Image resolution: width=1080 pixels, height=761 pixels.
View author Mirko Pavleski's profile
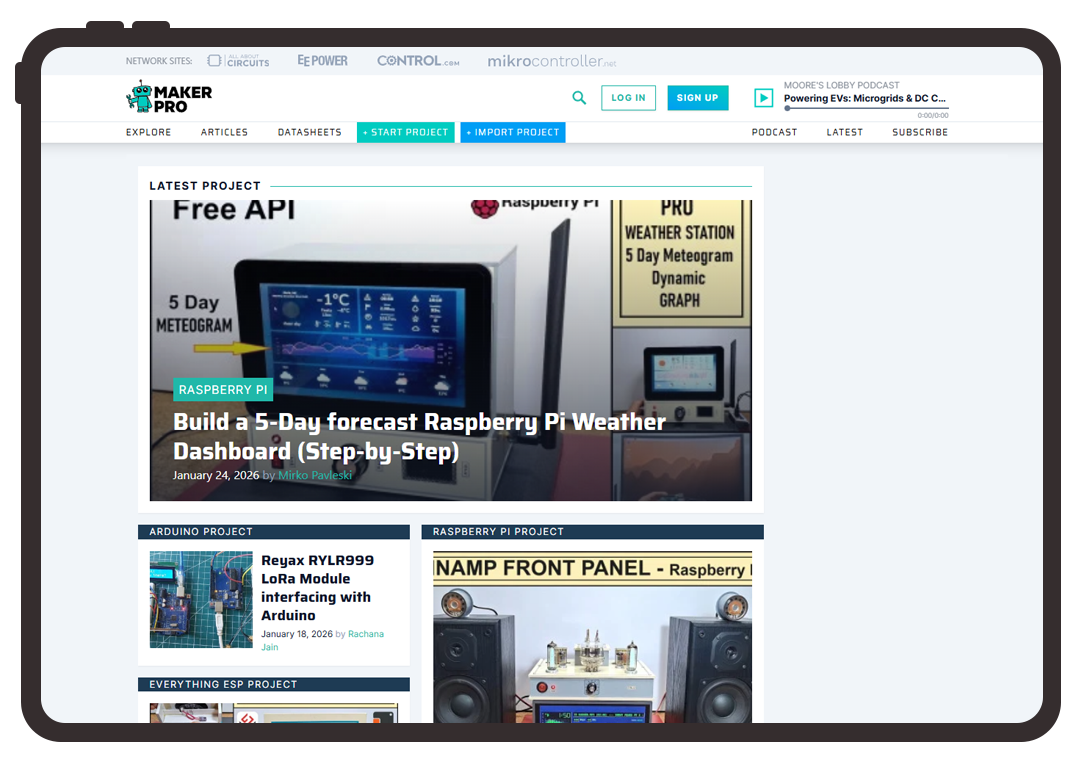point(315,475)
